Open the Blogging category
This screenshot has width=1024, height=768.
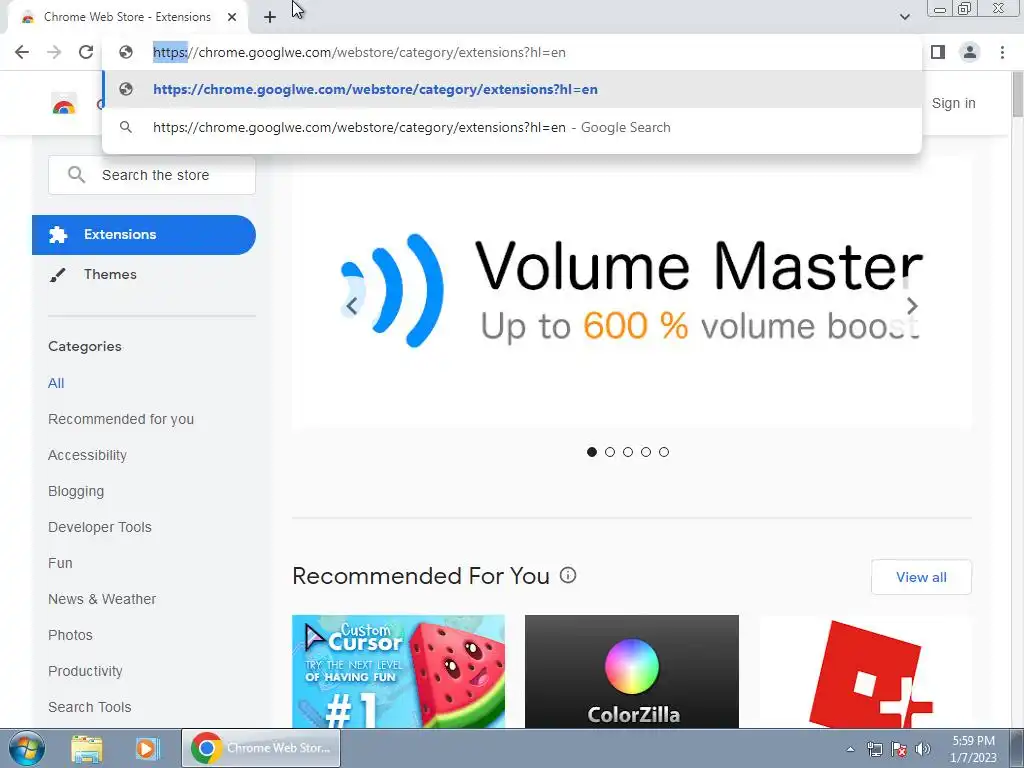point(76,491)
